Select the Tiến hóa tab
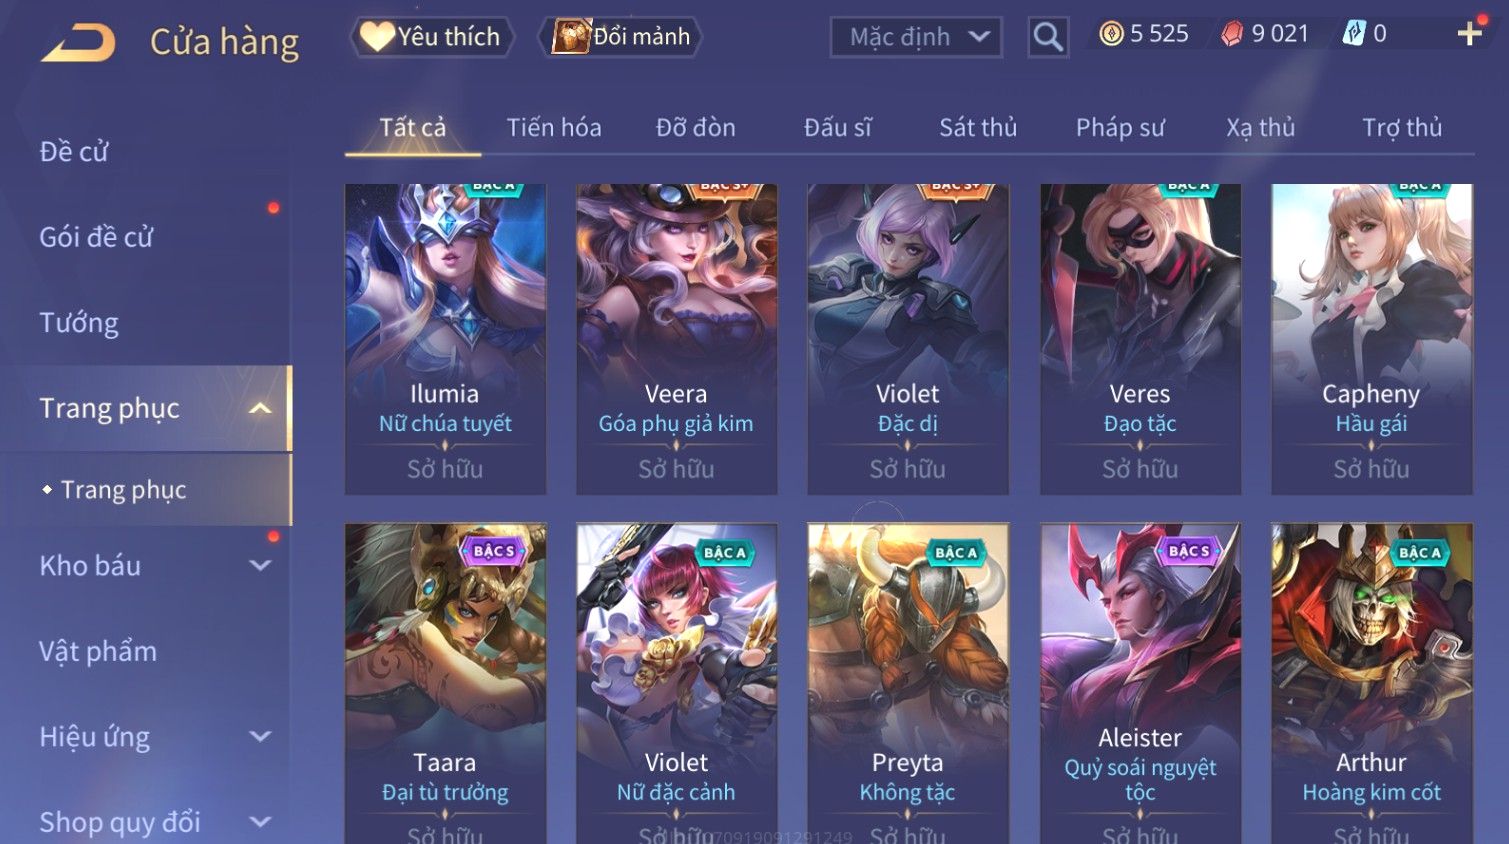1509x844 pixels. point(554,128)
